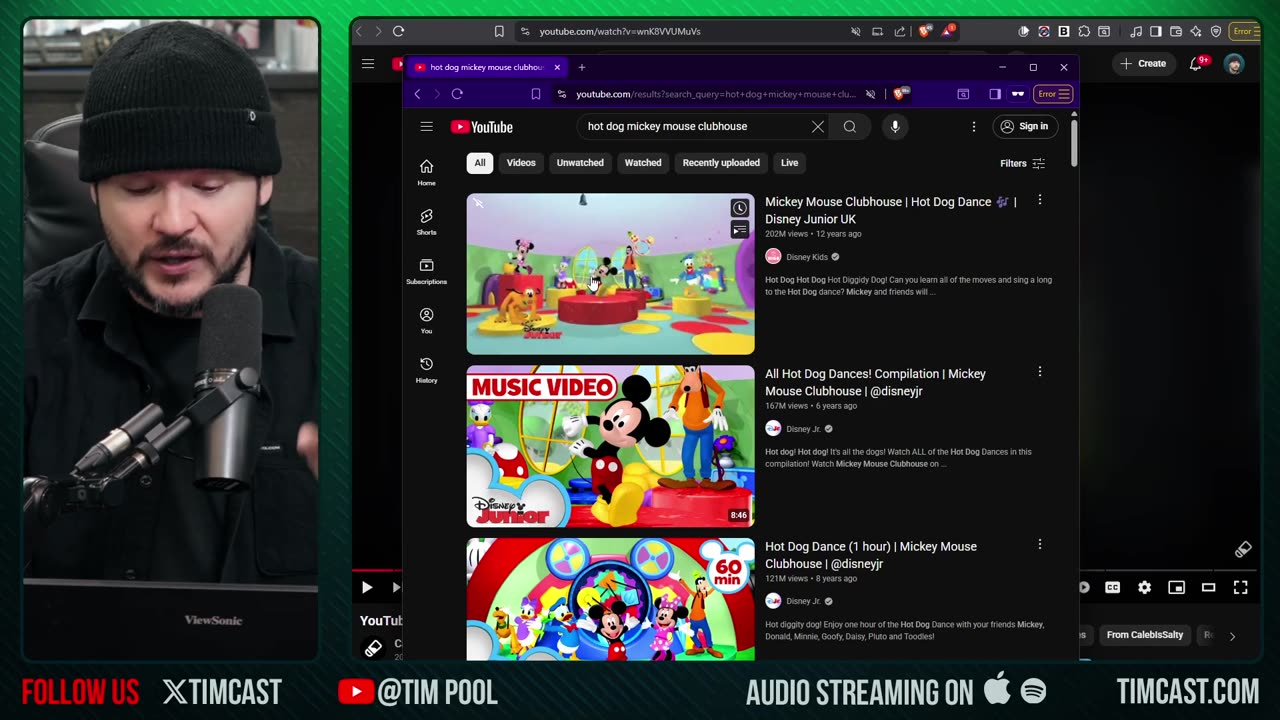The height and width of the screenshot is (720, 1280).
Task: Toggle sidebar panel in front browser toolbar
Action: (995, 94)
